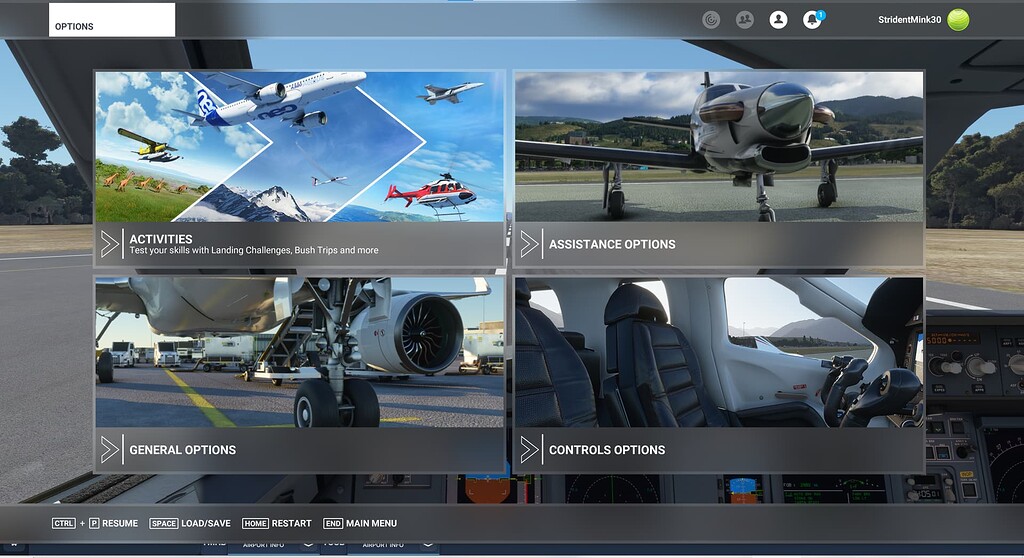Click LOAD/SAVE in the bottom bar
This screenshot has height=558, width=1024.
pyautogui.click(x=206, y=523)
